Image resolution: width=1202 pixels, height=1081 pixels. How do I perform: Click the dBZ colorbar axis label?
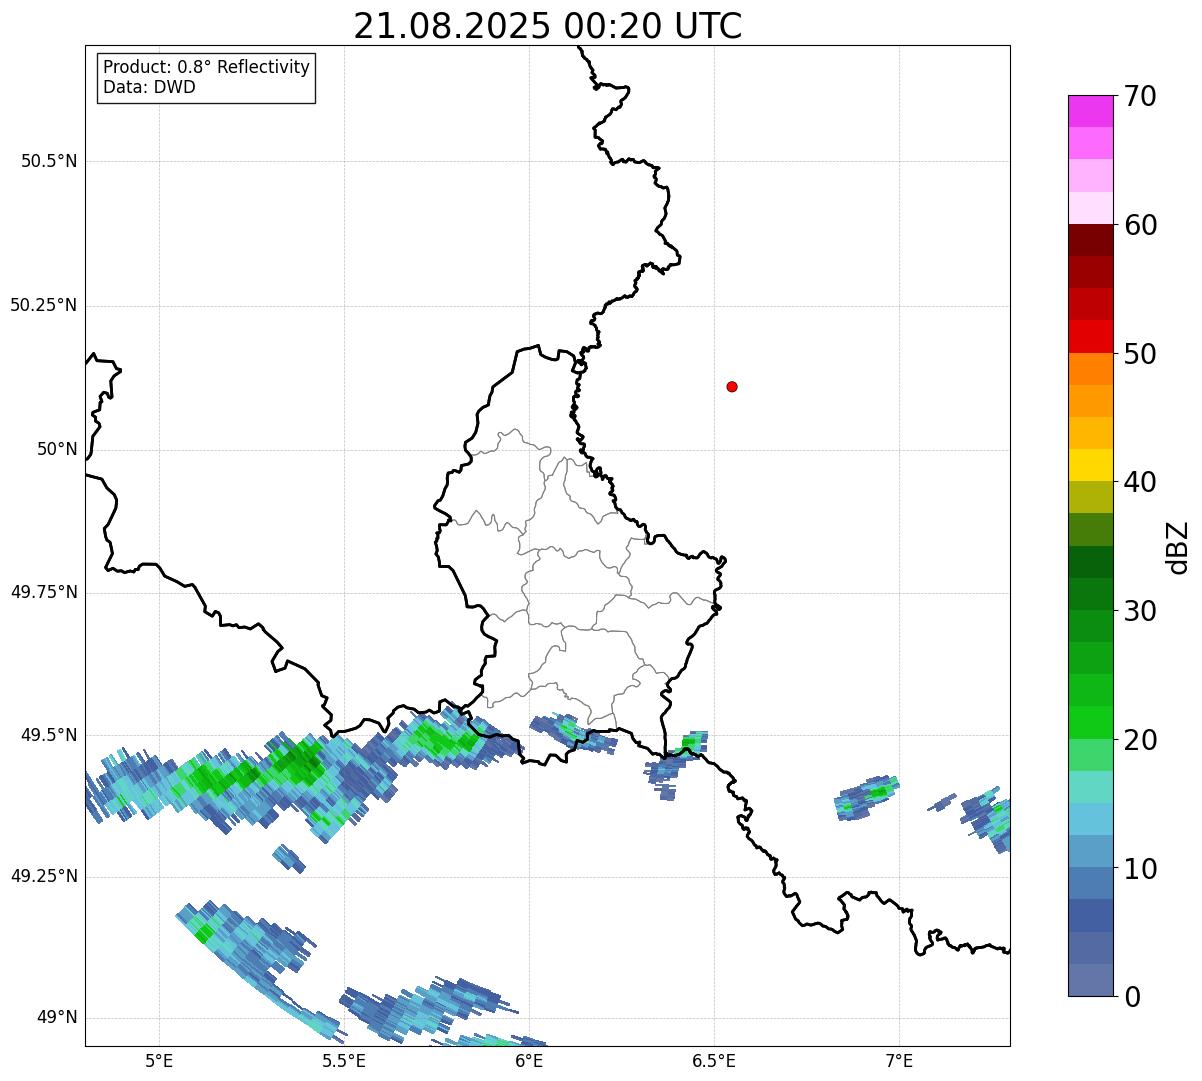click(x=1178, y=546)
